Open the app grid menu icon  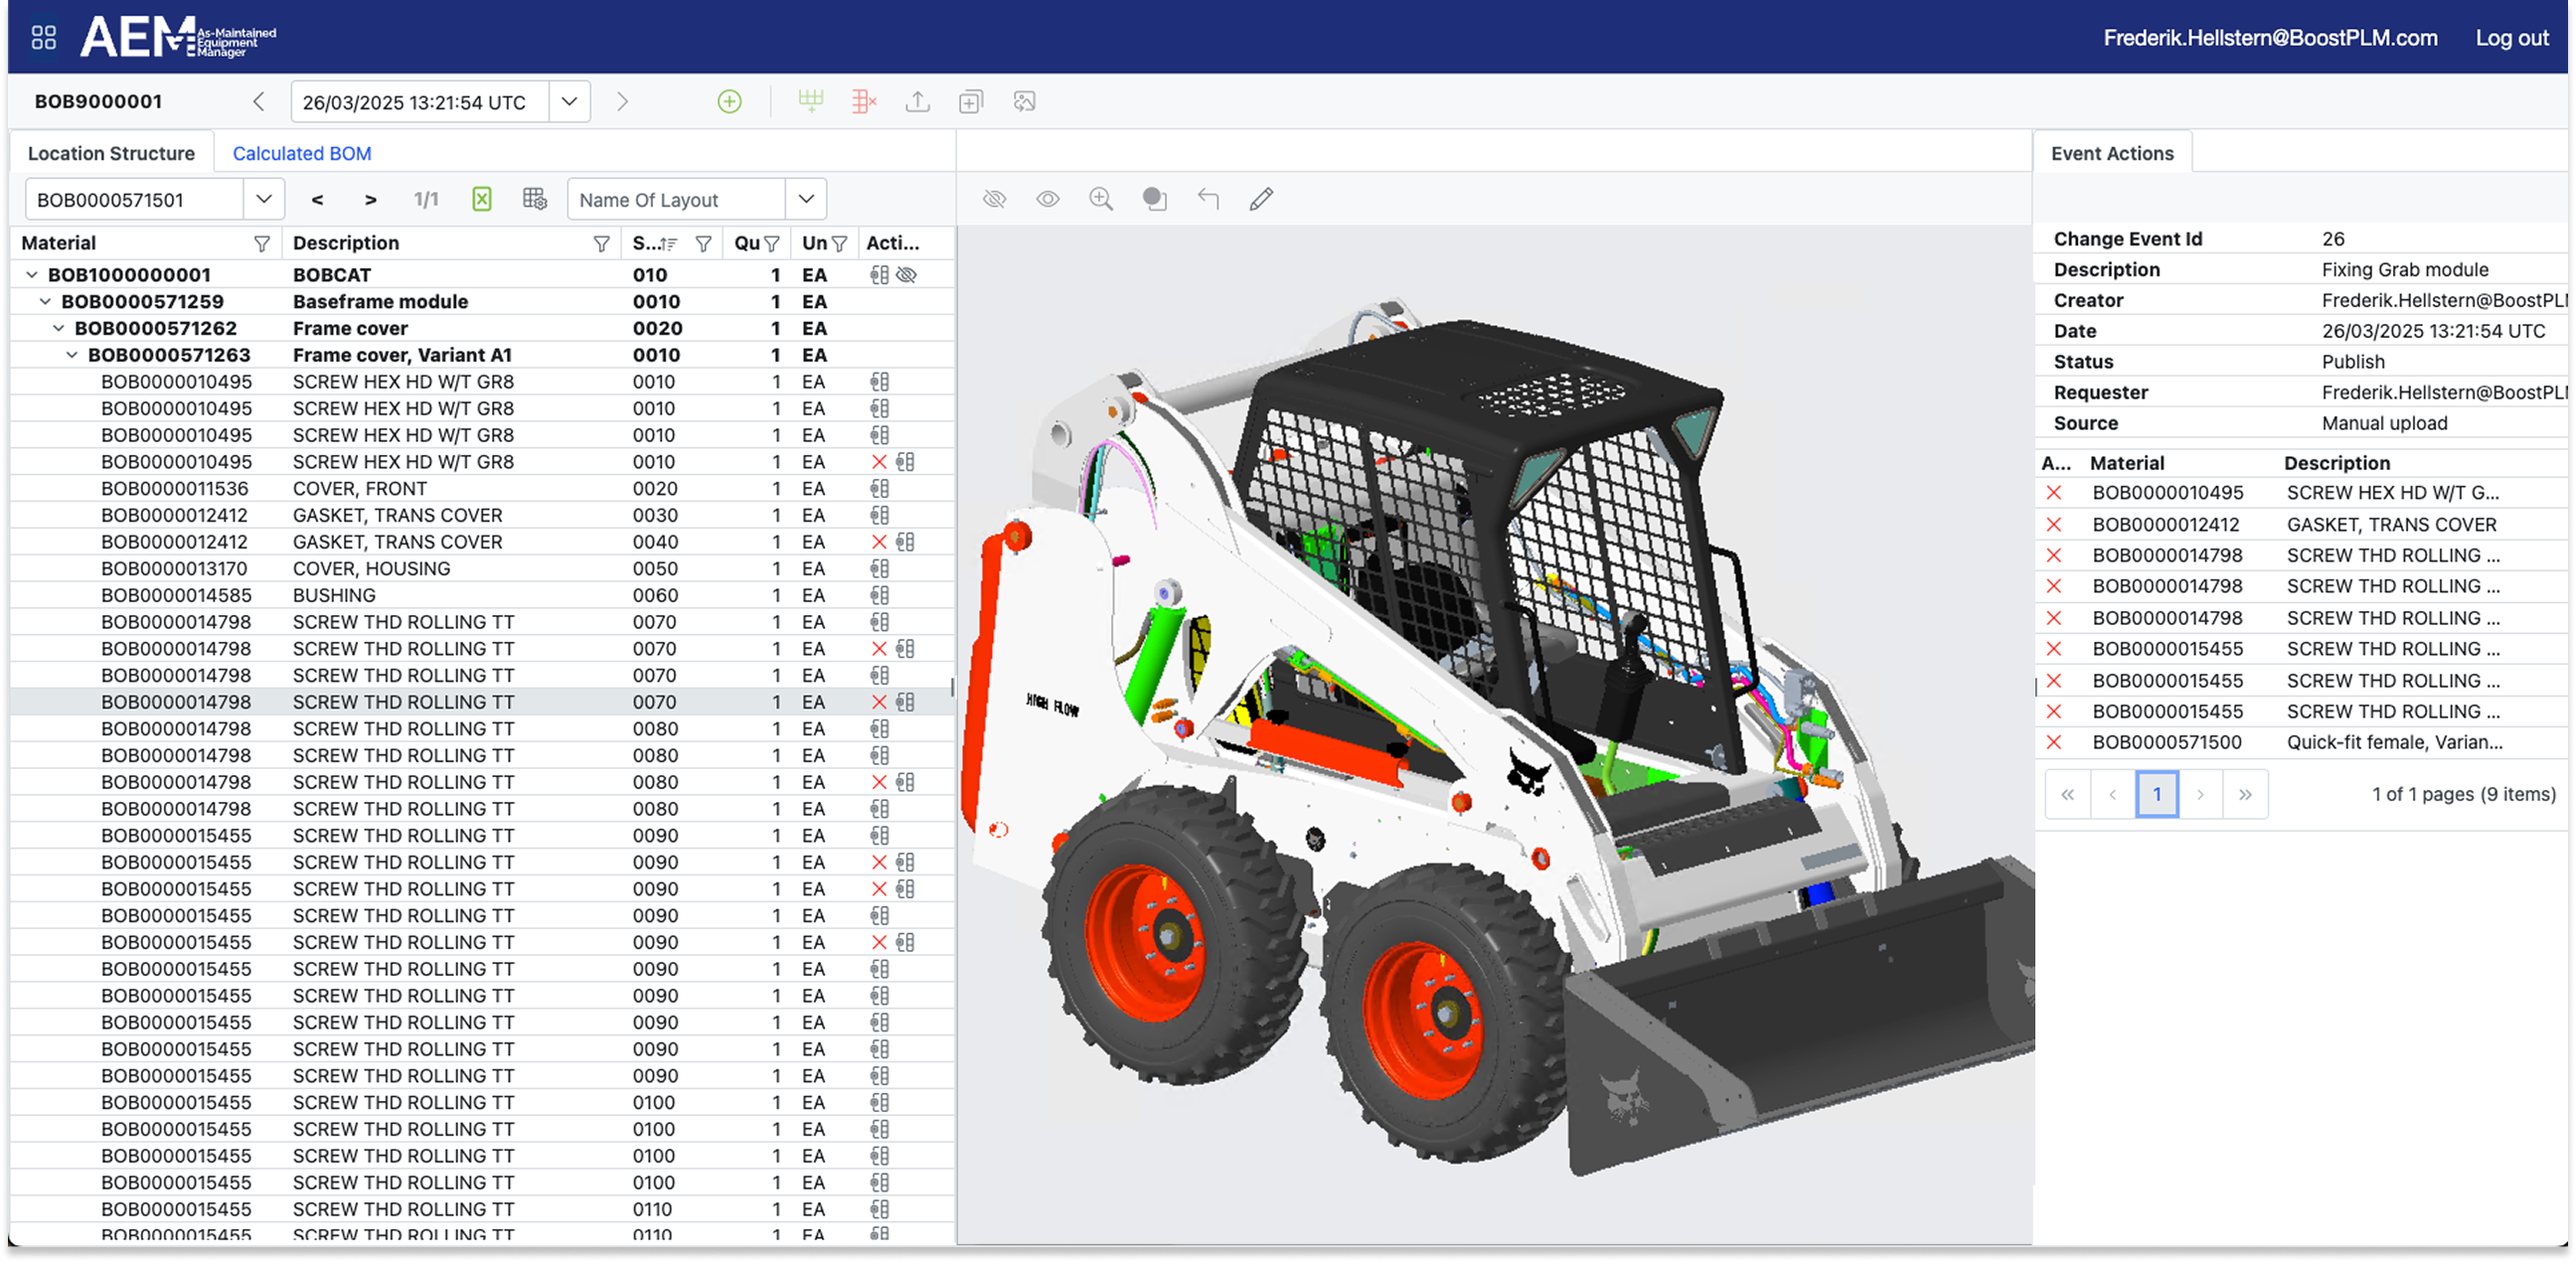(43, 38)
